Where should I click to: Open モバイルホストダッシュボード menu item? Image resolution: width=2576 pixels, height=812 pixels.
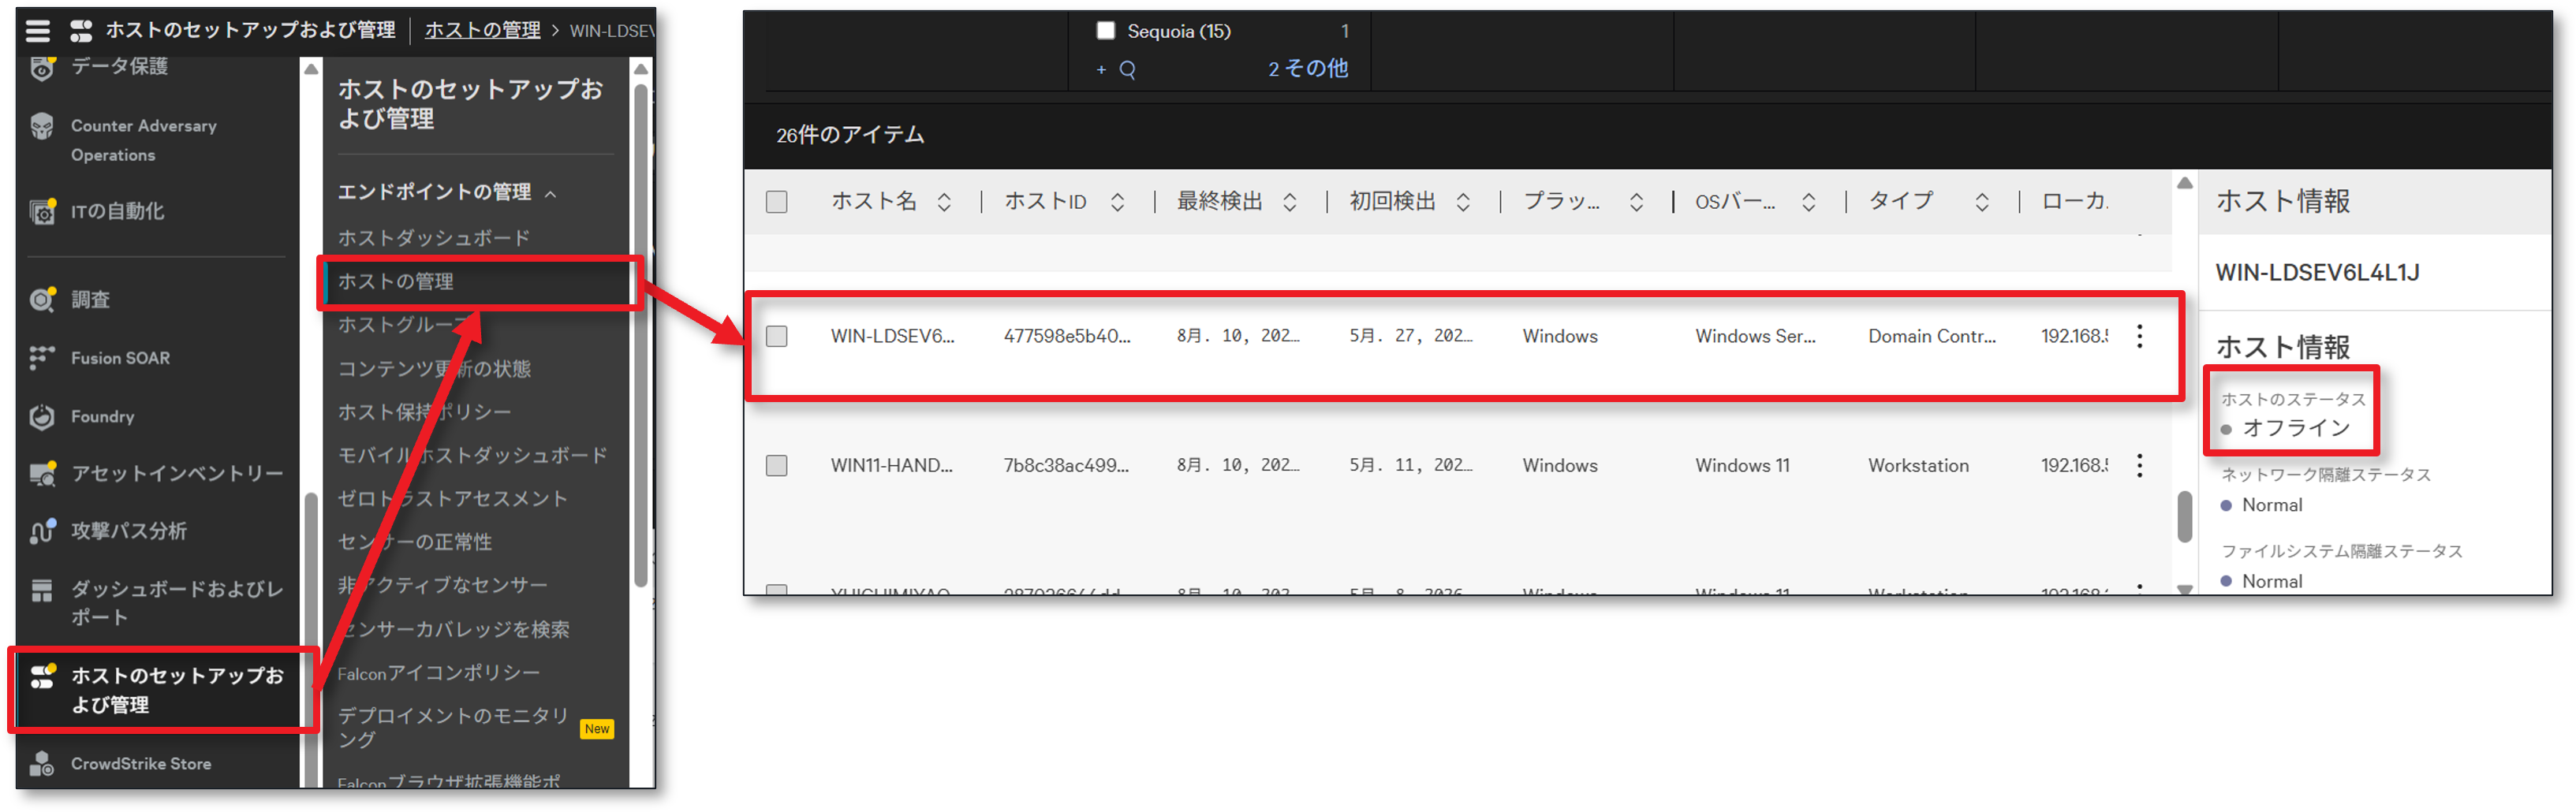click(473, 455)
